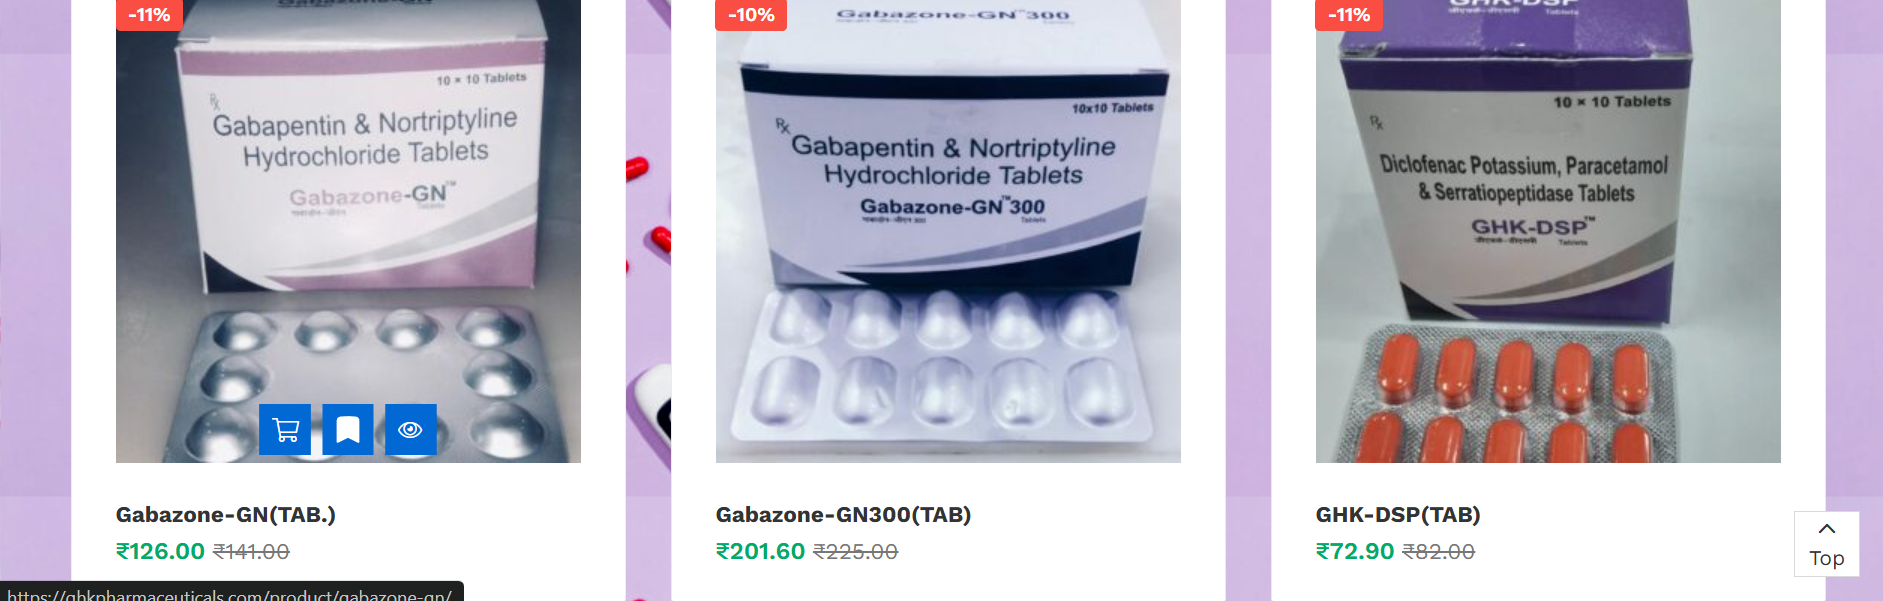1883x601 pixels.
Task: Click the ₹201.60 sale price
Action: click(x=760, y=552)
